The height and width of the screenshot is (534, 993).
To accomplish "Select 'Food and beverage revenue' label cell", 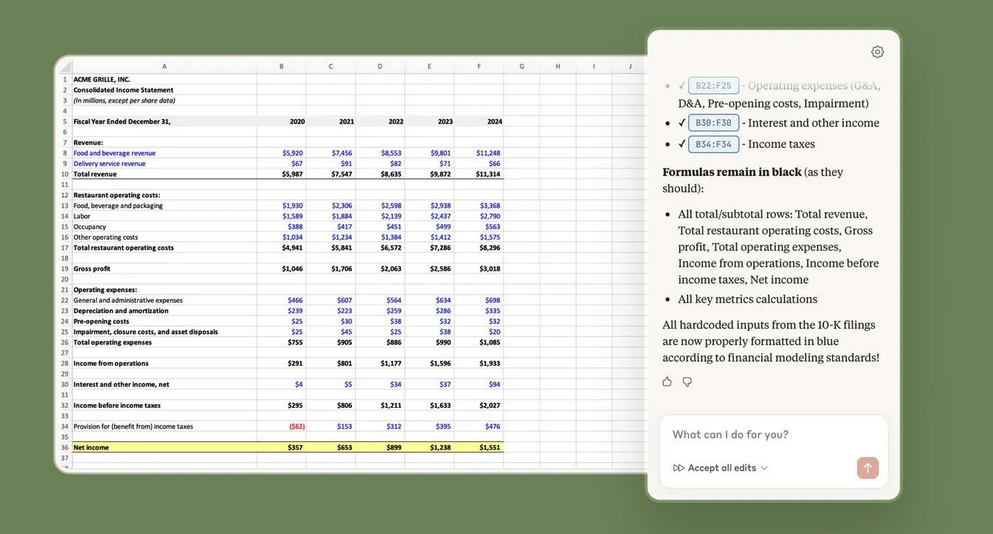I will coord(165,153).
